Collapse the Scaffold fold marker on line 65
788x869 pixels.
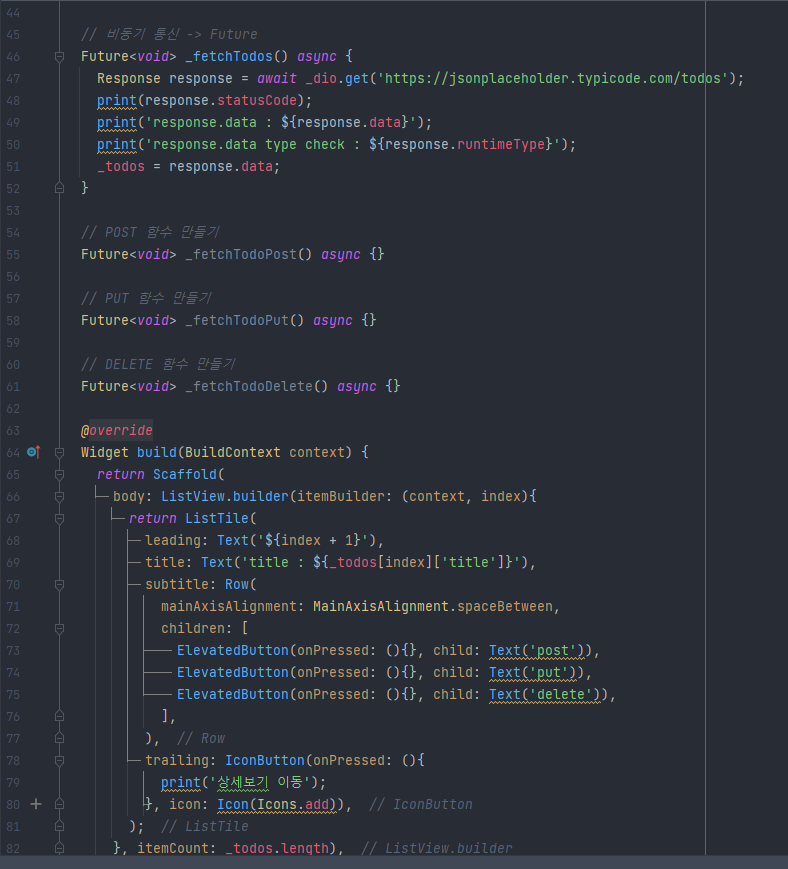click(59, 474)
